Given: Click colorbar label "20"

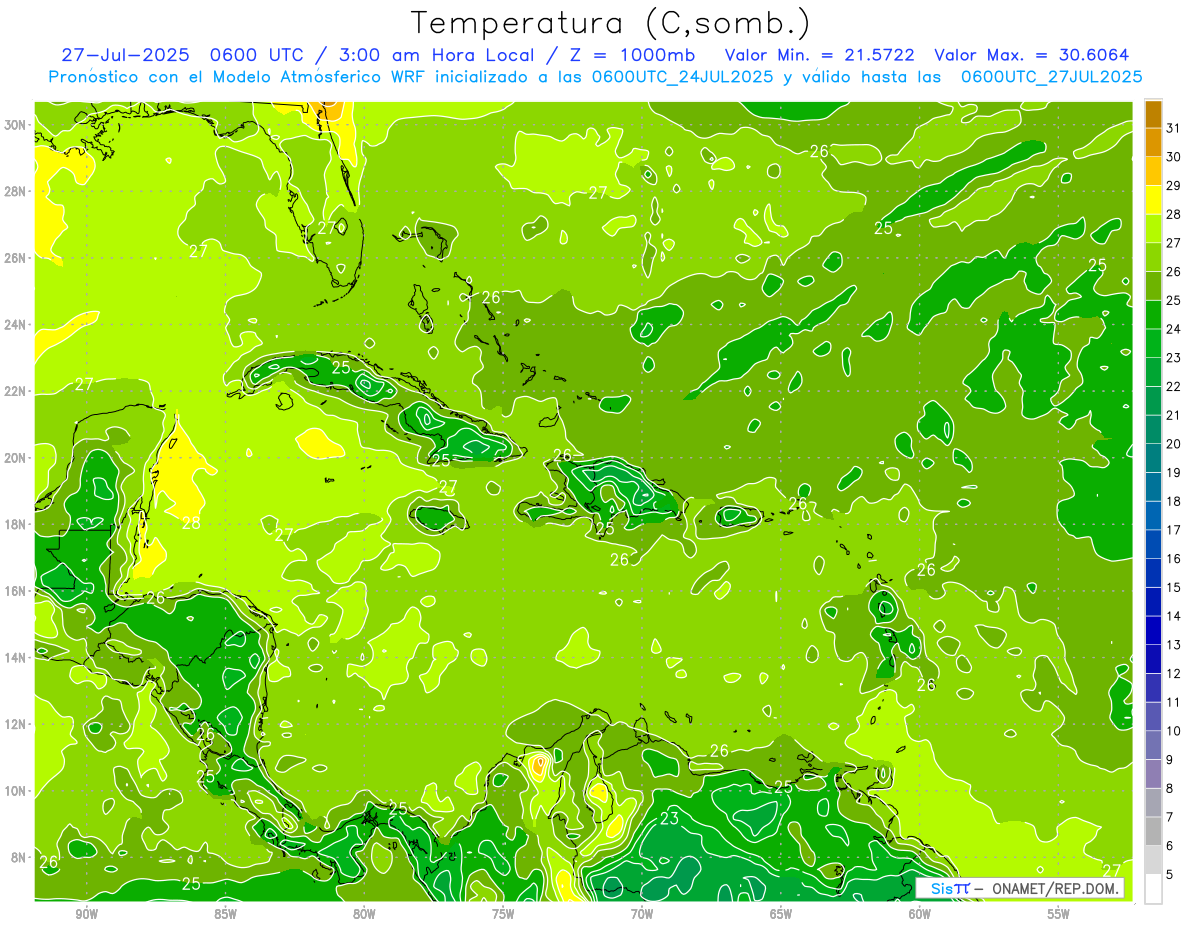Looking at the screenshot, I should coord(1174,444).
